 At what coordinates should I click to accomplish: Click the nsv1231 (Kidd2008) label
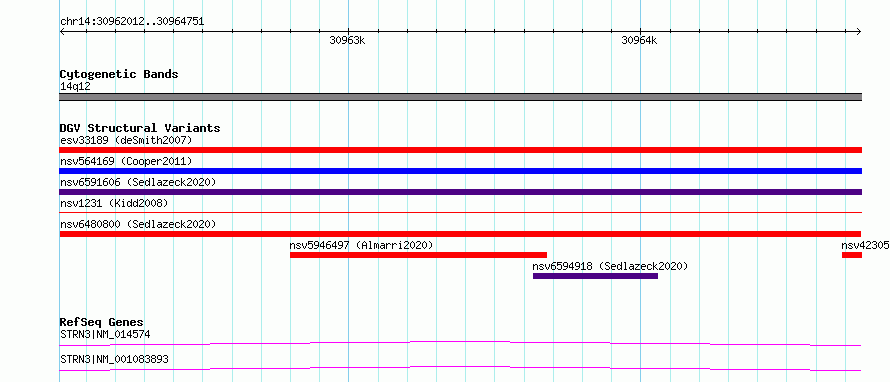[x=114, y=203]
